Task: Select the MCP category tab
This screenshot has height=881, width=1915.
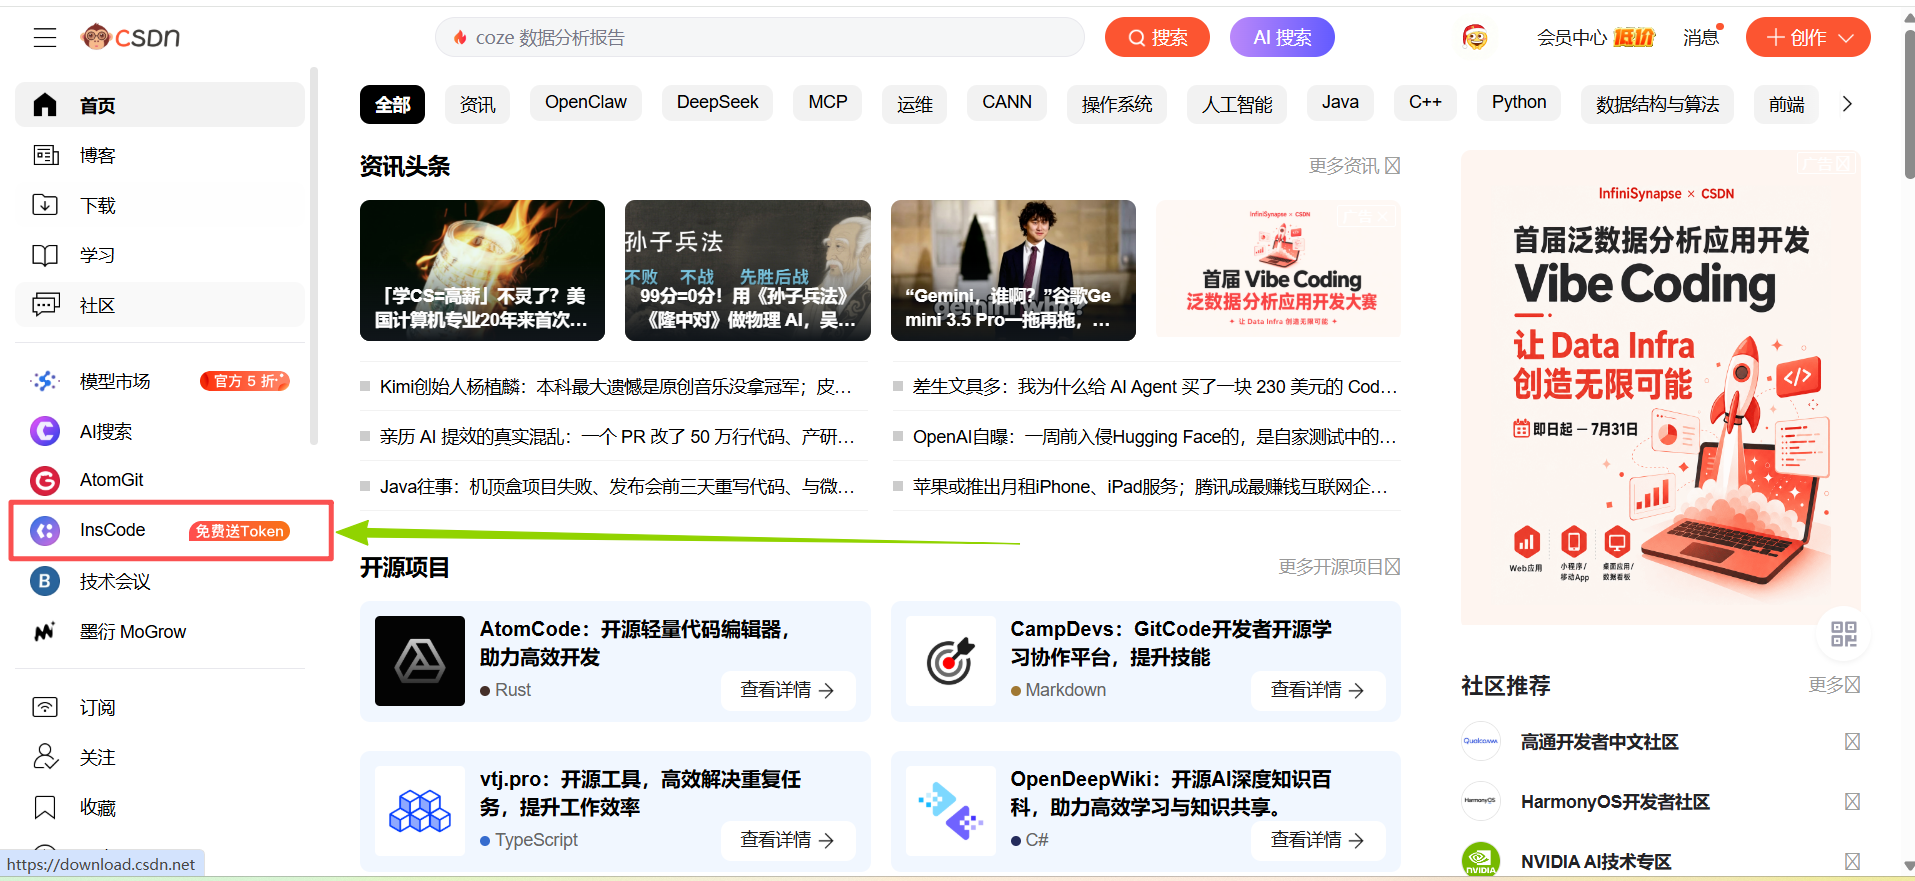Action: (x=828, y=103)
